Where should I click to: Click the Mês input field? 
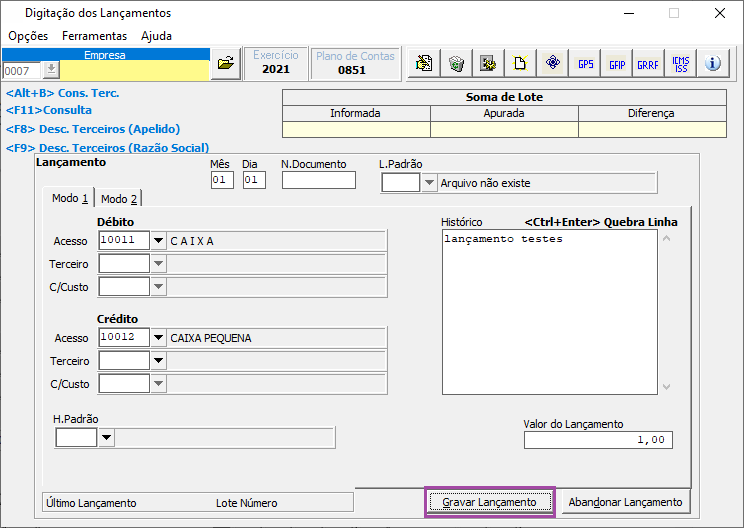coord(222,180)
